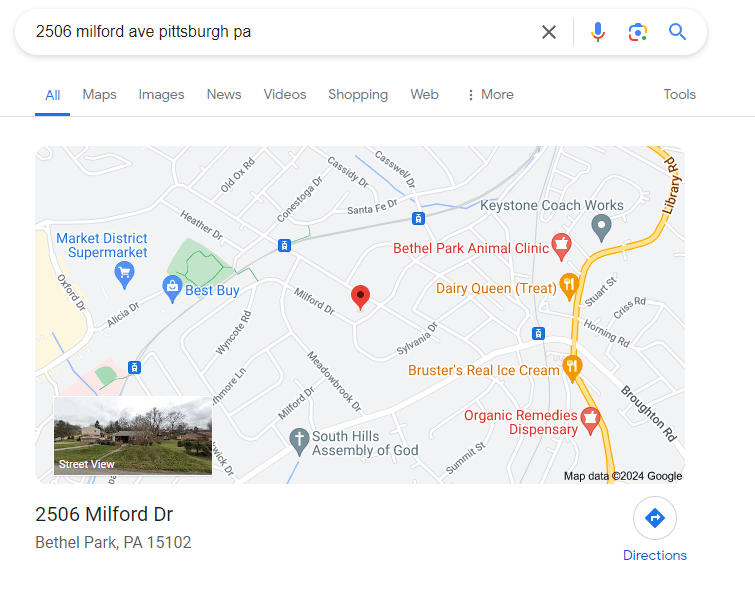Click Dairy Queen restaurant marker
755x595 pixels.
[569, 286]
